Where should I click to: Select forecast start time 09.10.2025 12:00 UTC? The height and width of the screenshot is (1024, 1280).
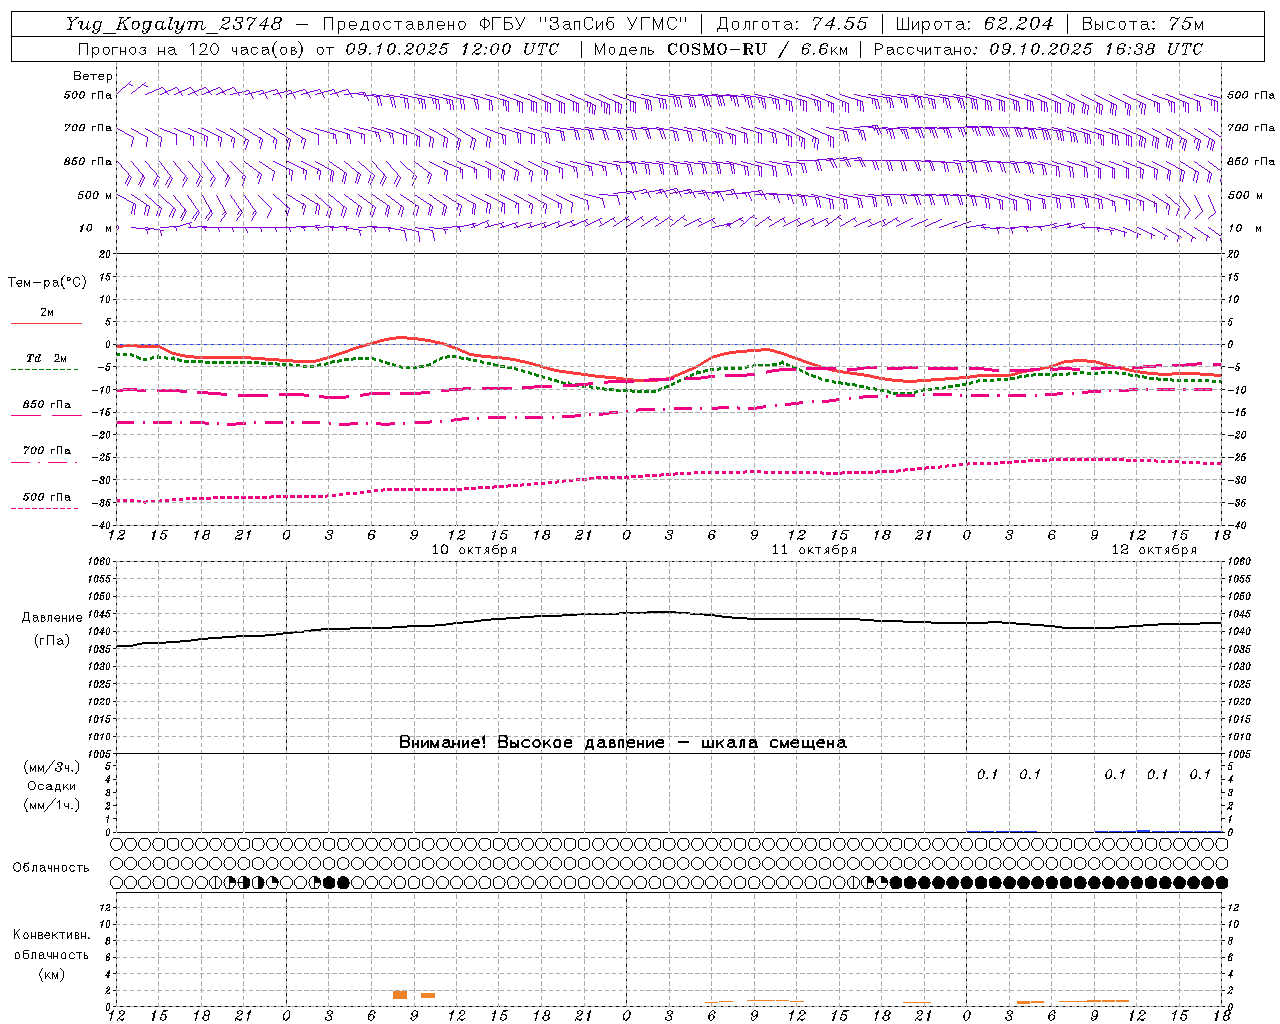(452, 49)
